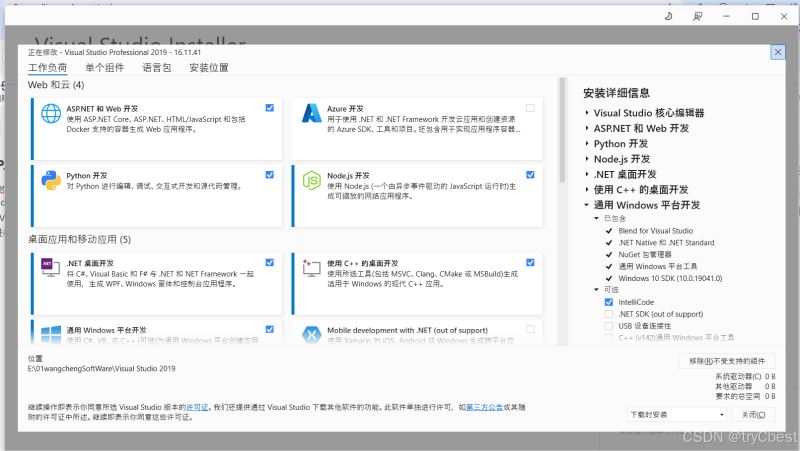The width and height of the screenshot is (800, 451).
Task: Maximize the Visual Studio Installer window
Action: [x=755, y=16]
